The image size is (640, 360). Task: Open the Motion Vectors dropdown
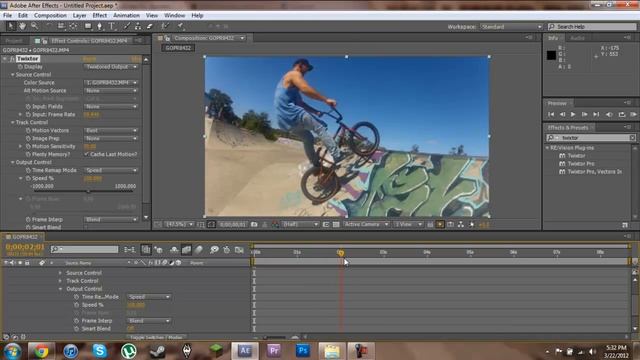pos(111,131)
